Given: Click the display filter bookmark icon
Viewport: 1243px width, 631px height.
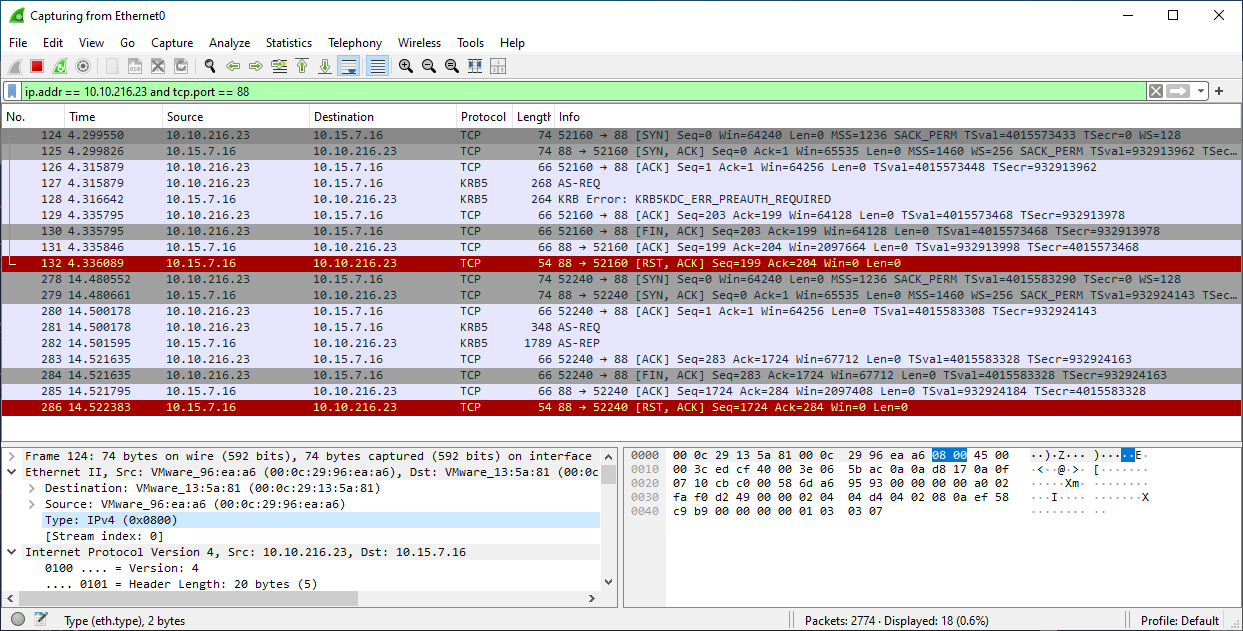Looking at the screenshot, I should (x=13, y=91).
